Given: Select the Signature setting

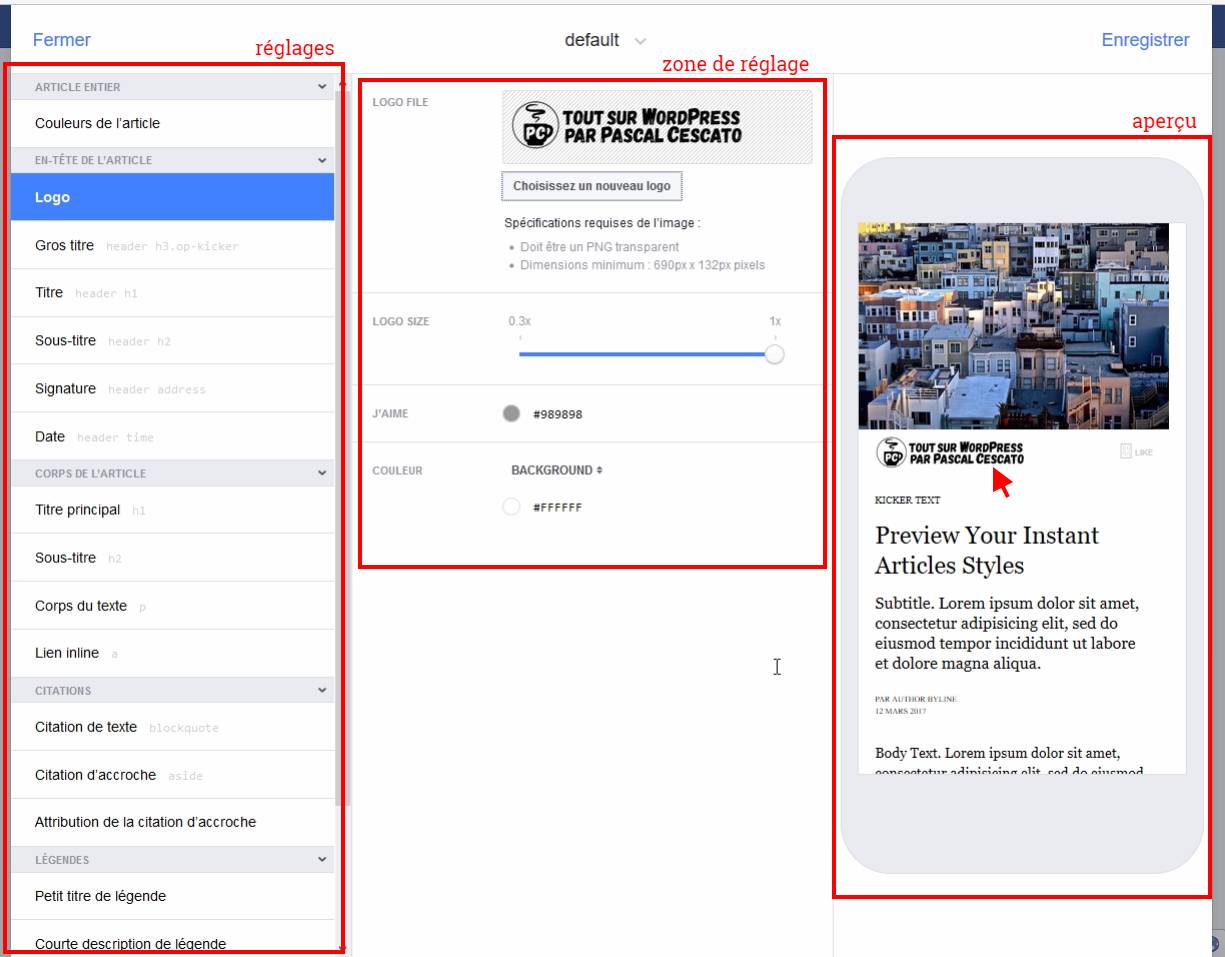Looking at the screenshot, I should [172, 389].
